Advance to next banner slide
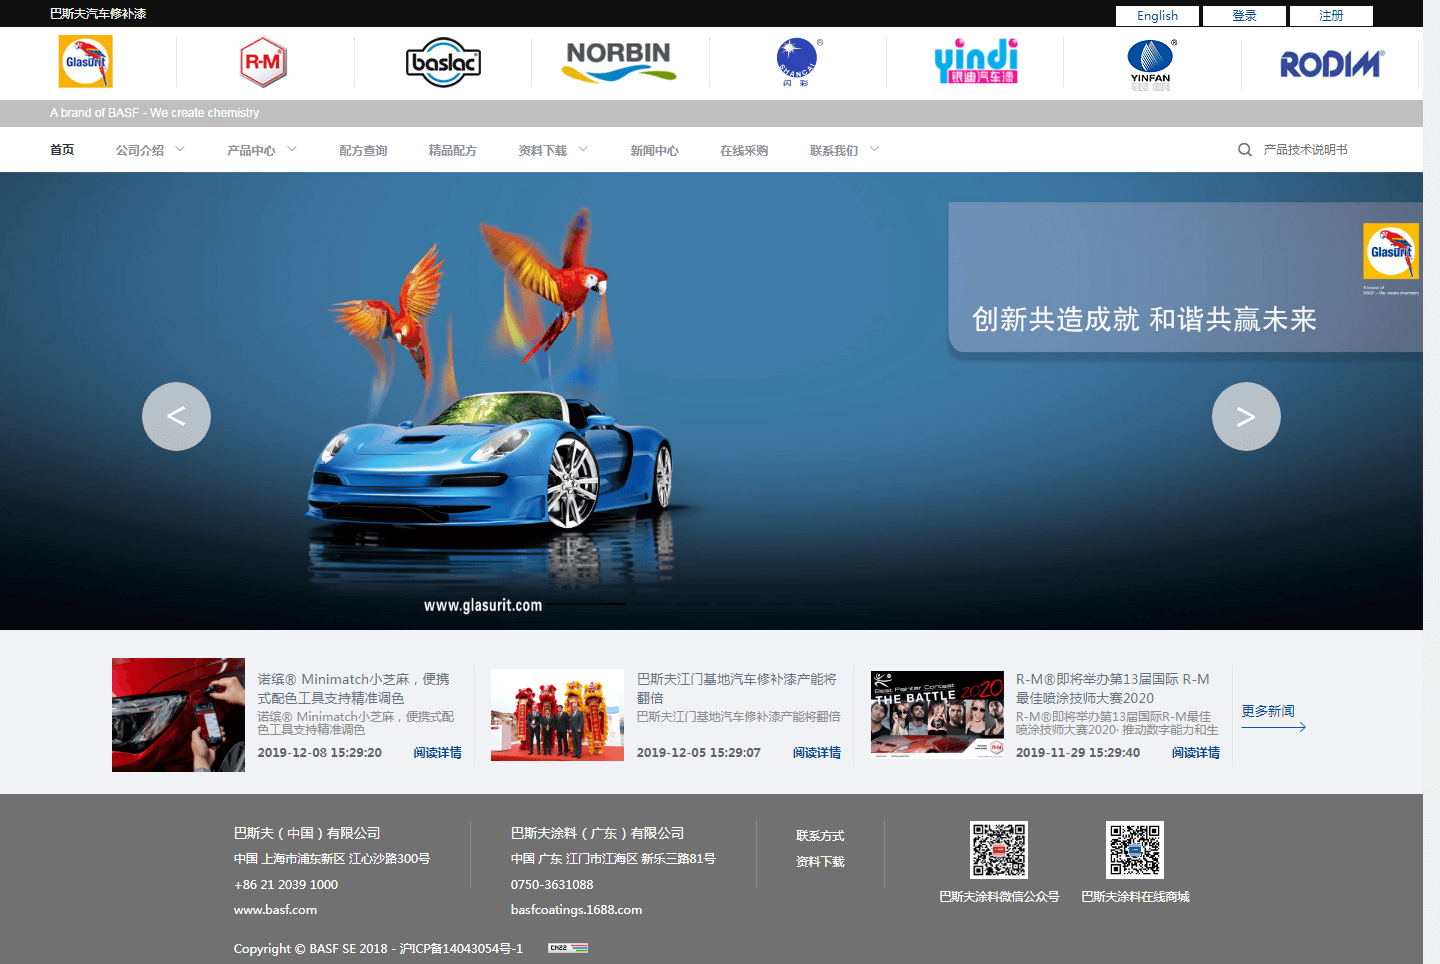 coord(1246,416)
